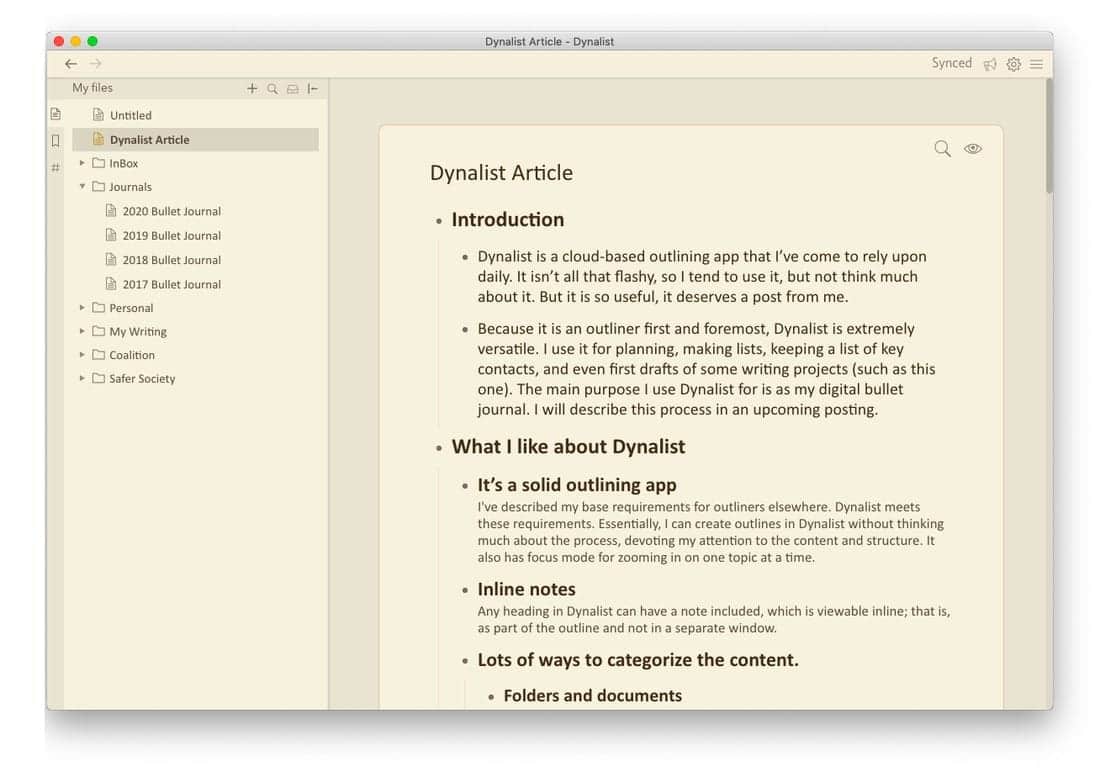Click the back navigation arrow
This screenshot has height=772, width=1100.
click(71, 64)
